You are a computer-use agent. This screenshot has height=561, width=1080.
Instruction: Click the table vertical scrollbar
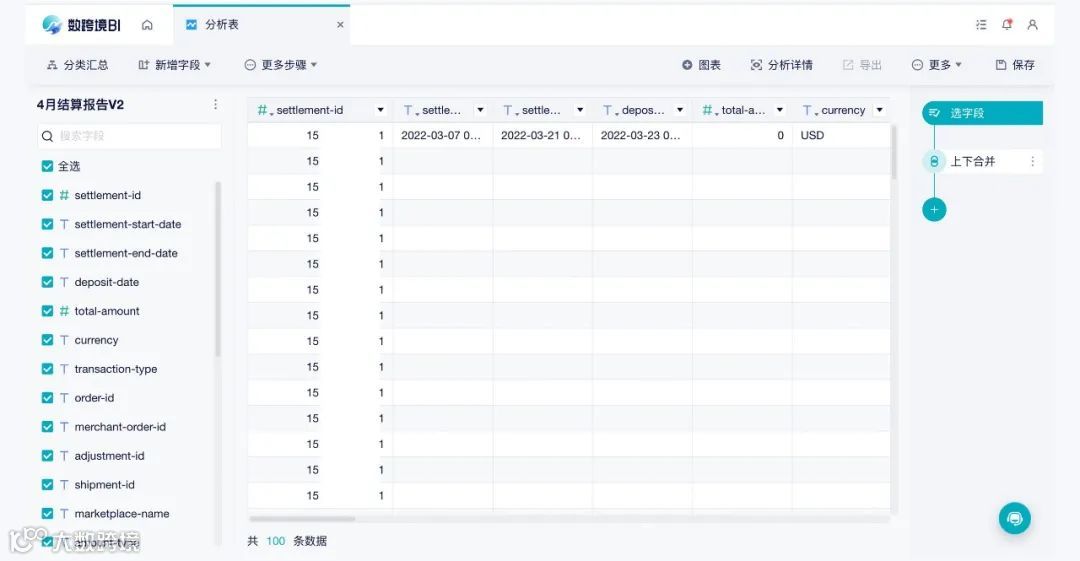[894, 153]
